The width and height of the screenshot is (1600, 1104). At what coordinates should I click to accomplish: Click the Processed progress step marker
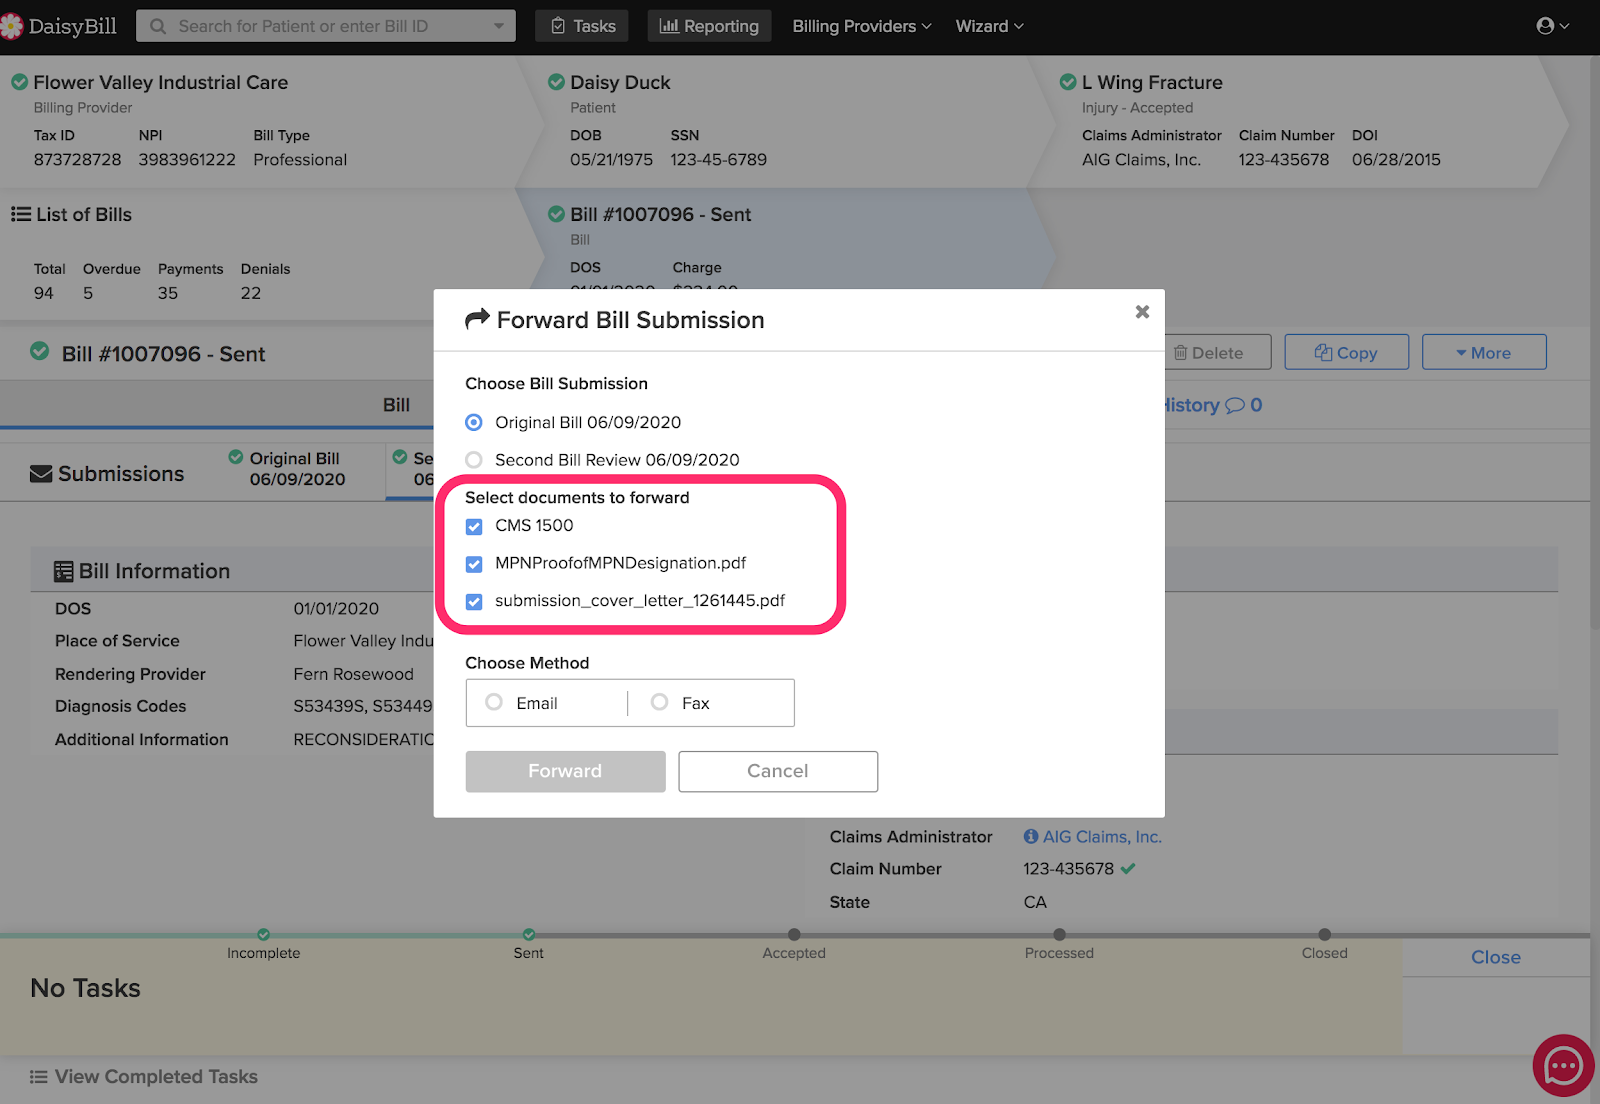pos(1059,935)
